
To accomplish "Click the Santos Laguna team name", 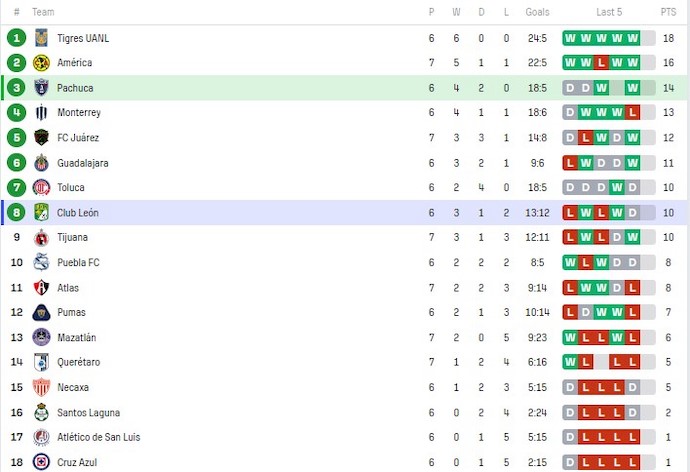I will tap(88, 413).
